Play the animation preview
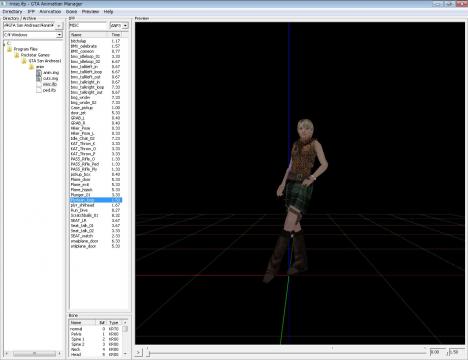This screenshot has height=360, width=468. [139, 352]
